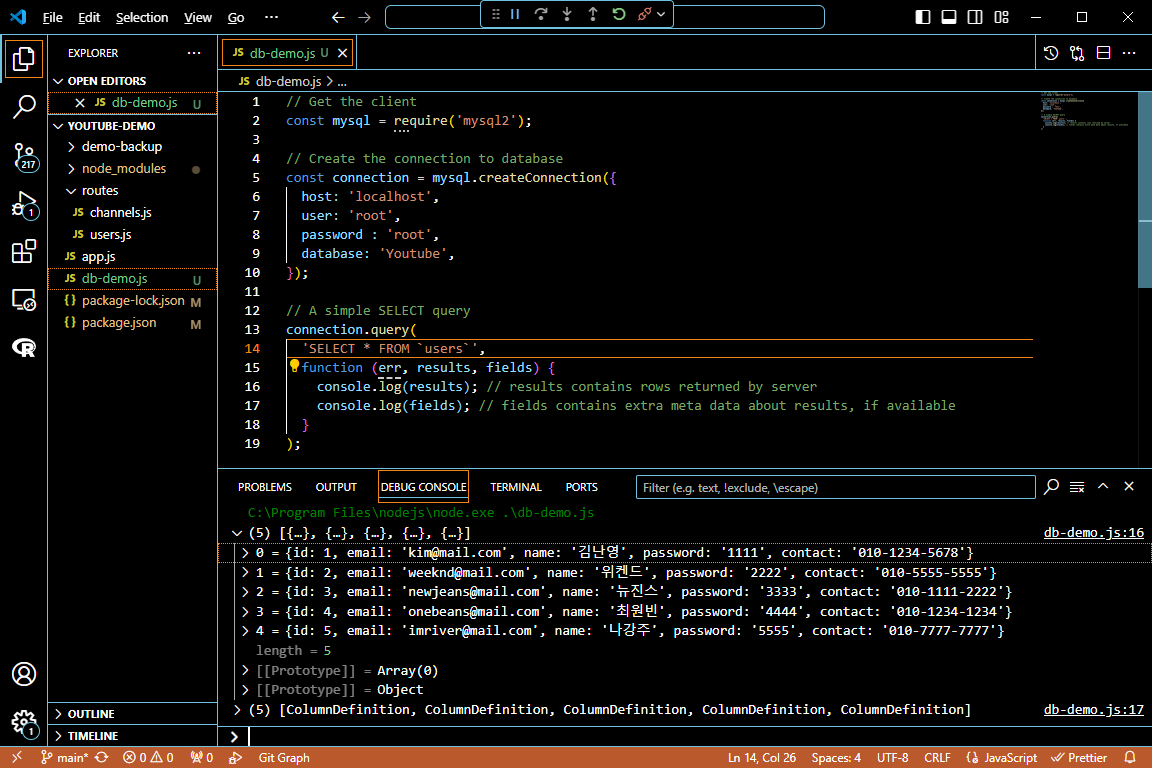
Task: Collapse the results array in debug console
Action: pos(237,534)
